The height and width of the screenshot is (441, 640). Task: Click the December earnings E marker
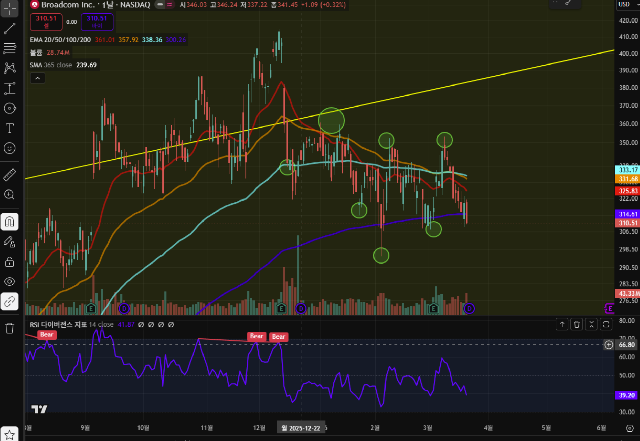pyautogui.click(x=281, y=308)
